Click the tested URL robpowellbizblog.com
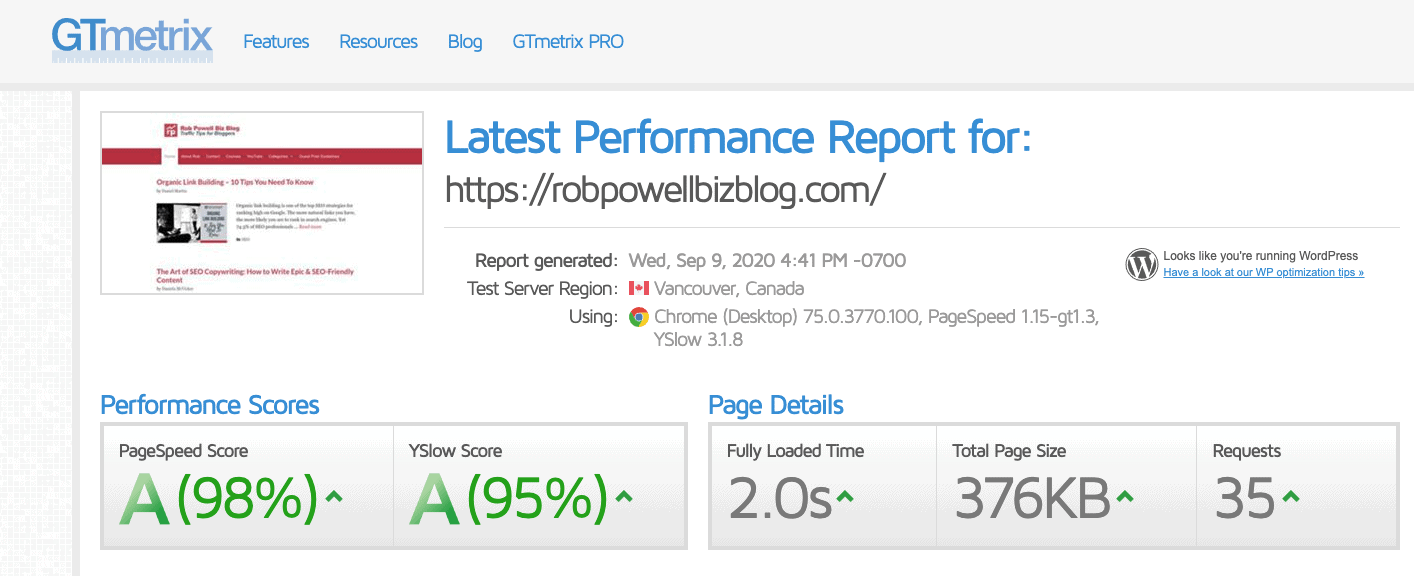 [663, 188]
